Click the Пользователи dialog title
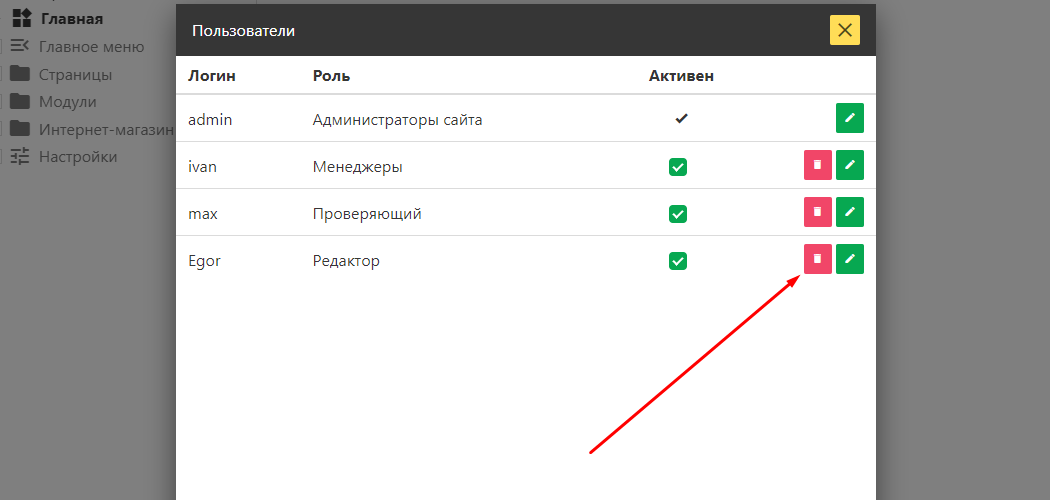This screenshot has width=1050, height=500. click(243, 31)
